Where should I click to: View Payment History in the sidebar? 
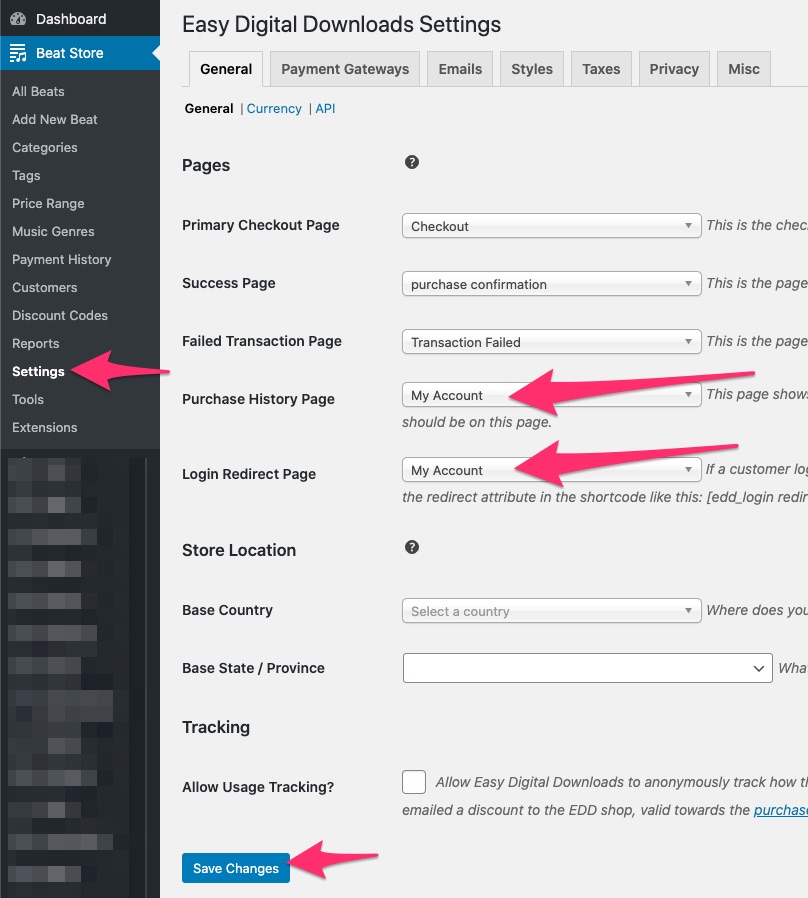click(62, 260)
